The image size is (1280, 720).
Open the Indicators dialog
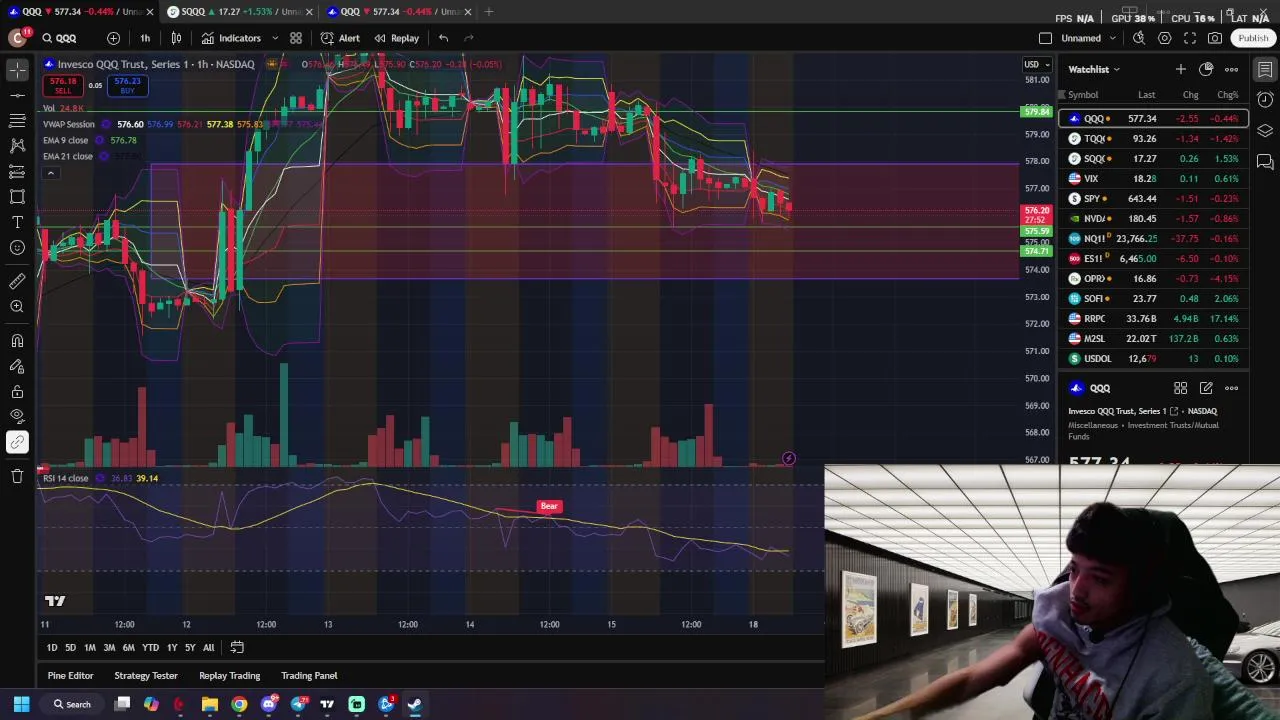[x=231, y=38]
